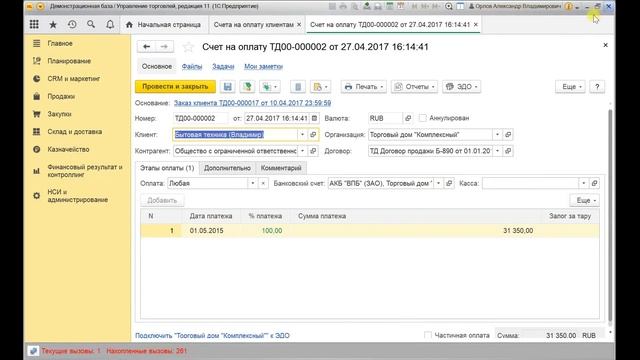640x360 pixels.
Task: Expand the Договор dropdown list
Action: click(x=497, y=151)
